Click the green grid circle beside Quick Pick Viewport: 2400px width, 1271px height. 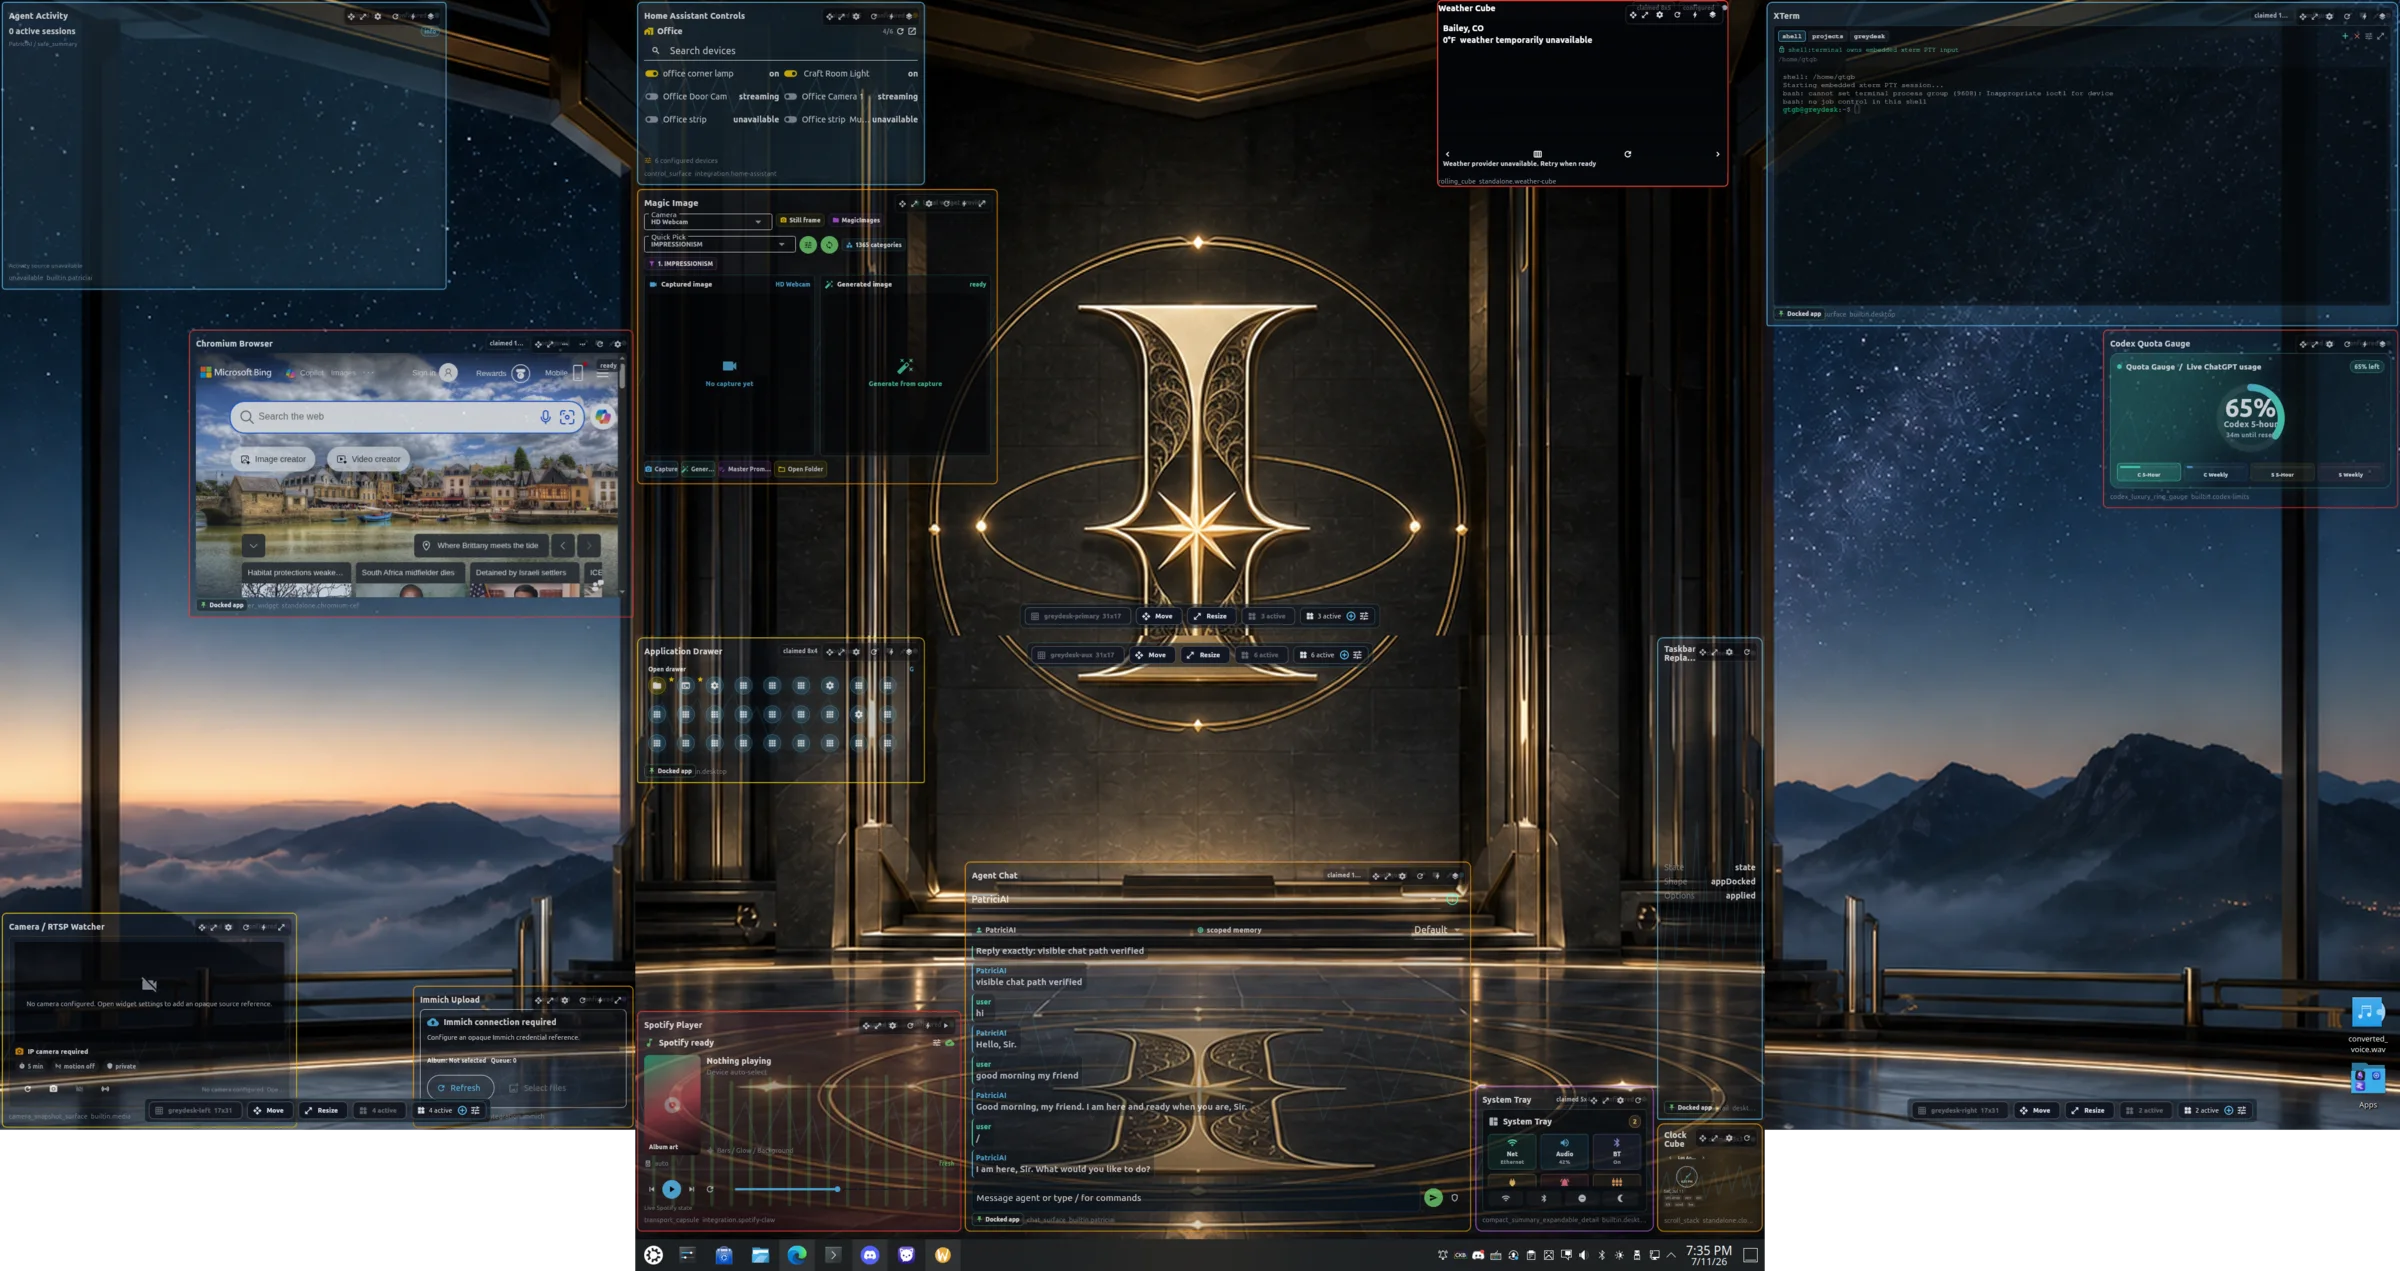[x=808, y=245]
